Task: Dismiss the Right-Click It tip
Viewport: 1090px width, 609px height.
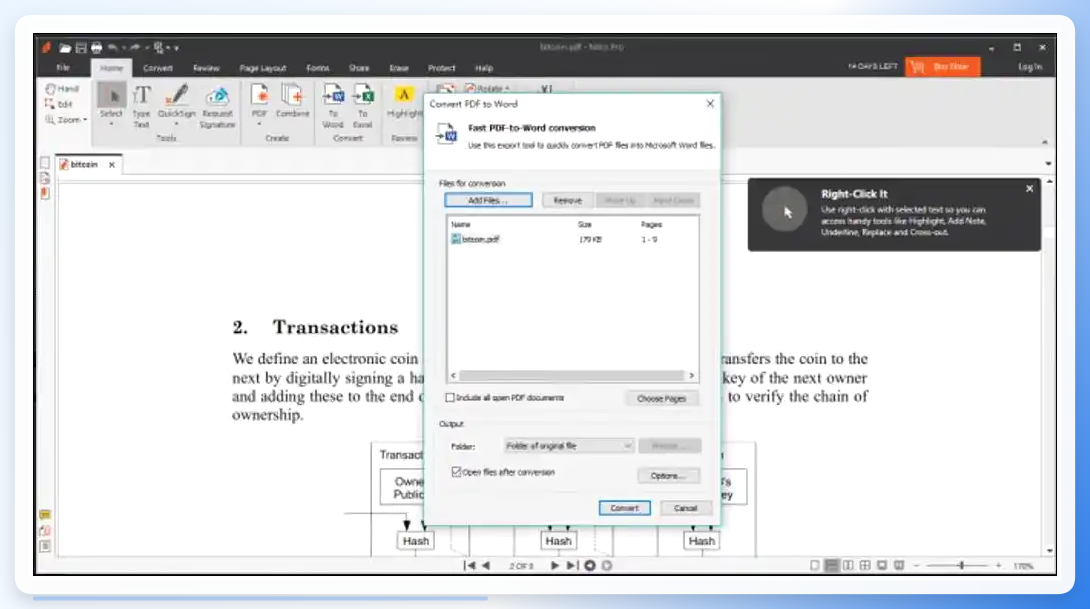Action: pyautogui.click(x=1030, y=188)
